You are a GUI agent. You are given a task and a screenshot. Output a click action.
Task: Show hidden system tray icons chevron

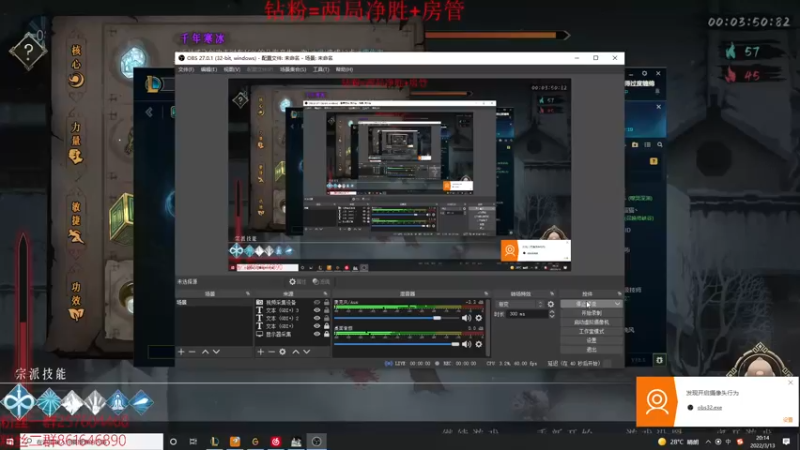click(x=708, y=442)
